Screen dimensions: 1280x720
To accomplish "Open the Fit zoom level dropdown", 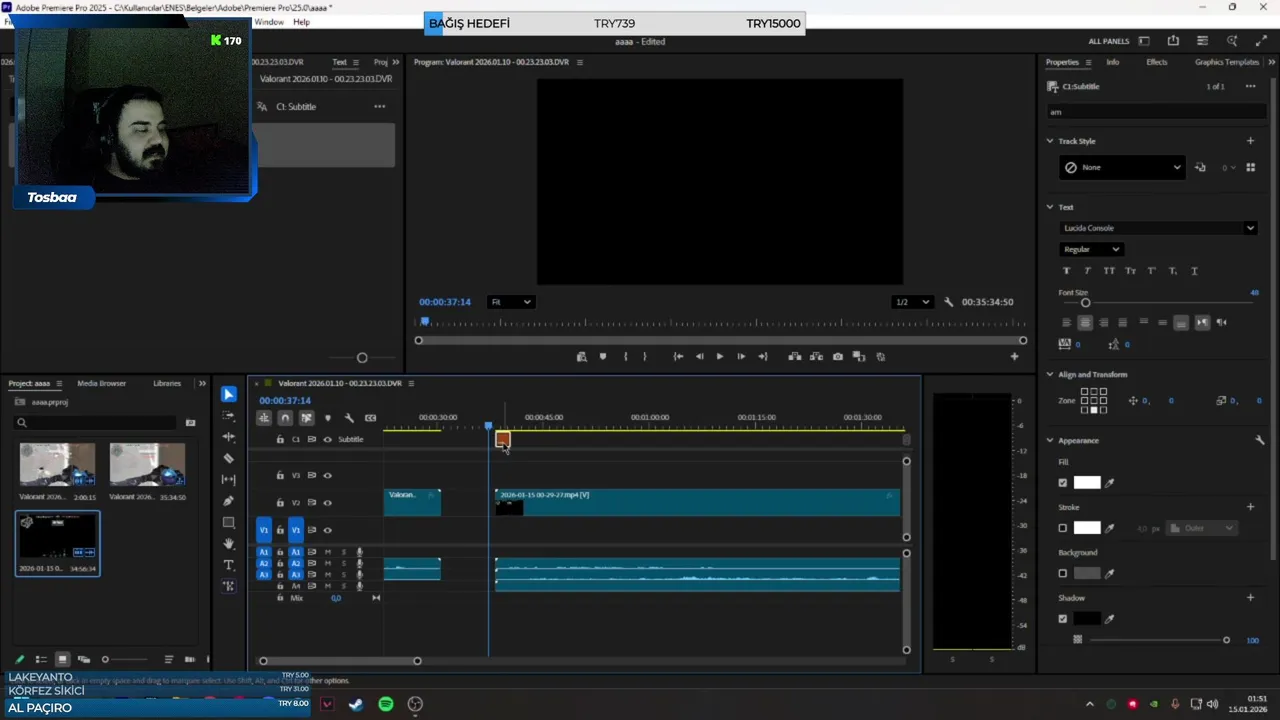I will [x=511, y=302].
